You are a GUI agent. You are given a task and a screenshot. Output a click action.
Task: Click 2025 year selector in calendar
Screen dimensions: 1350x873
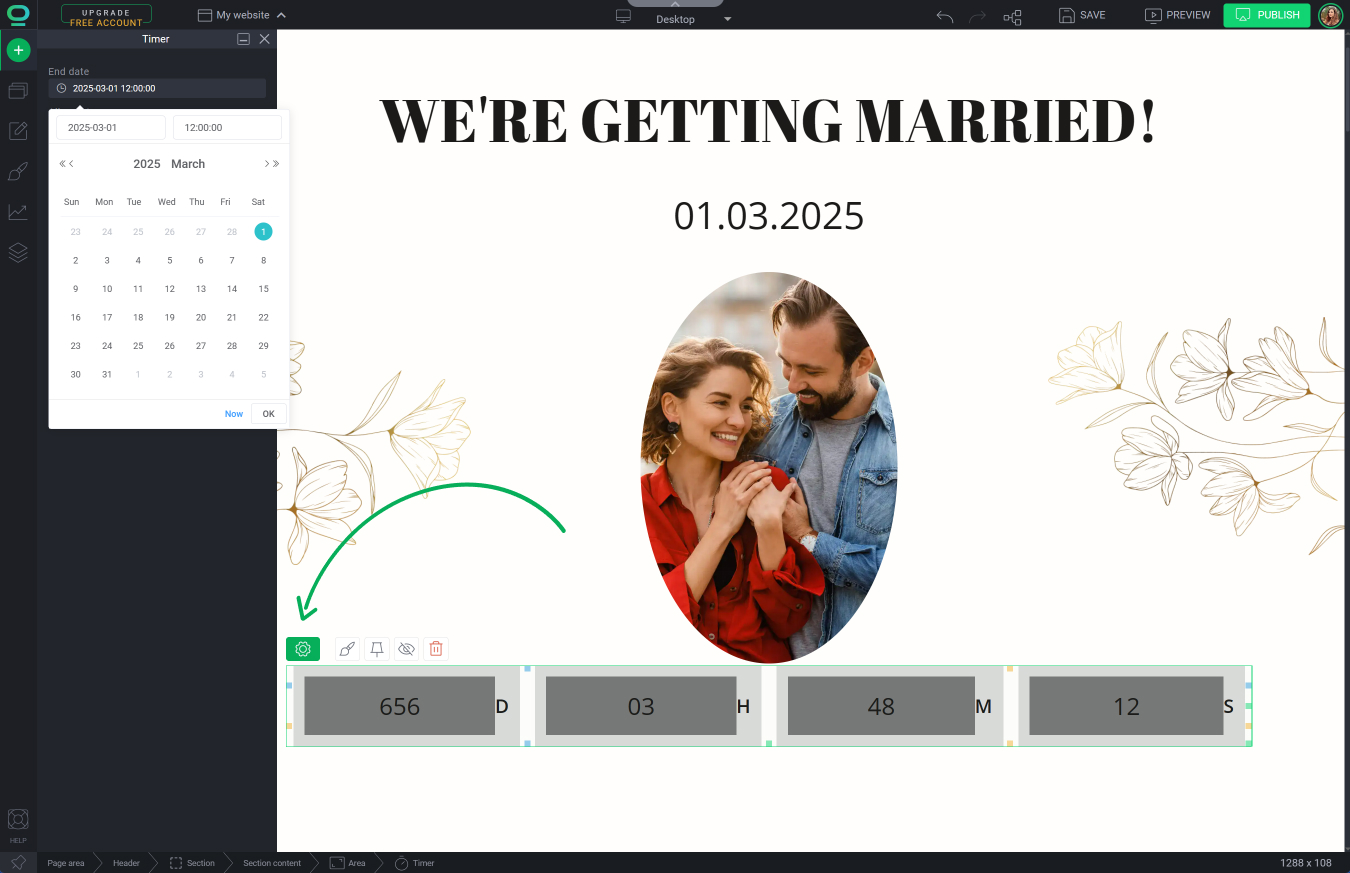pyautogui.click(x=147, y=164)
